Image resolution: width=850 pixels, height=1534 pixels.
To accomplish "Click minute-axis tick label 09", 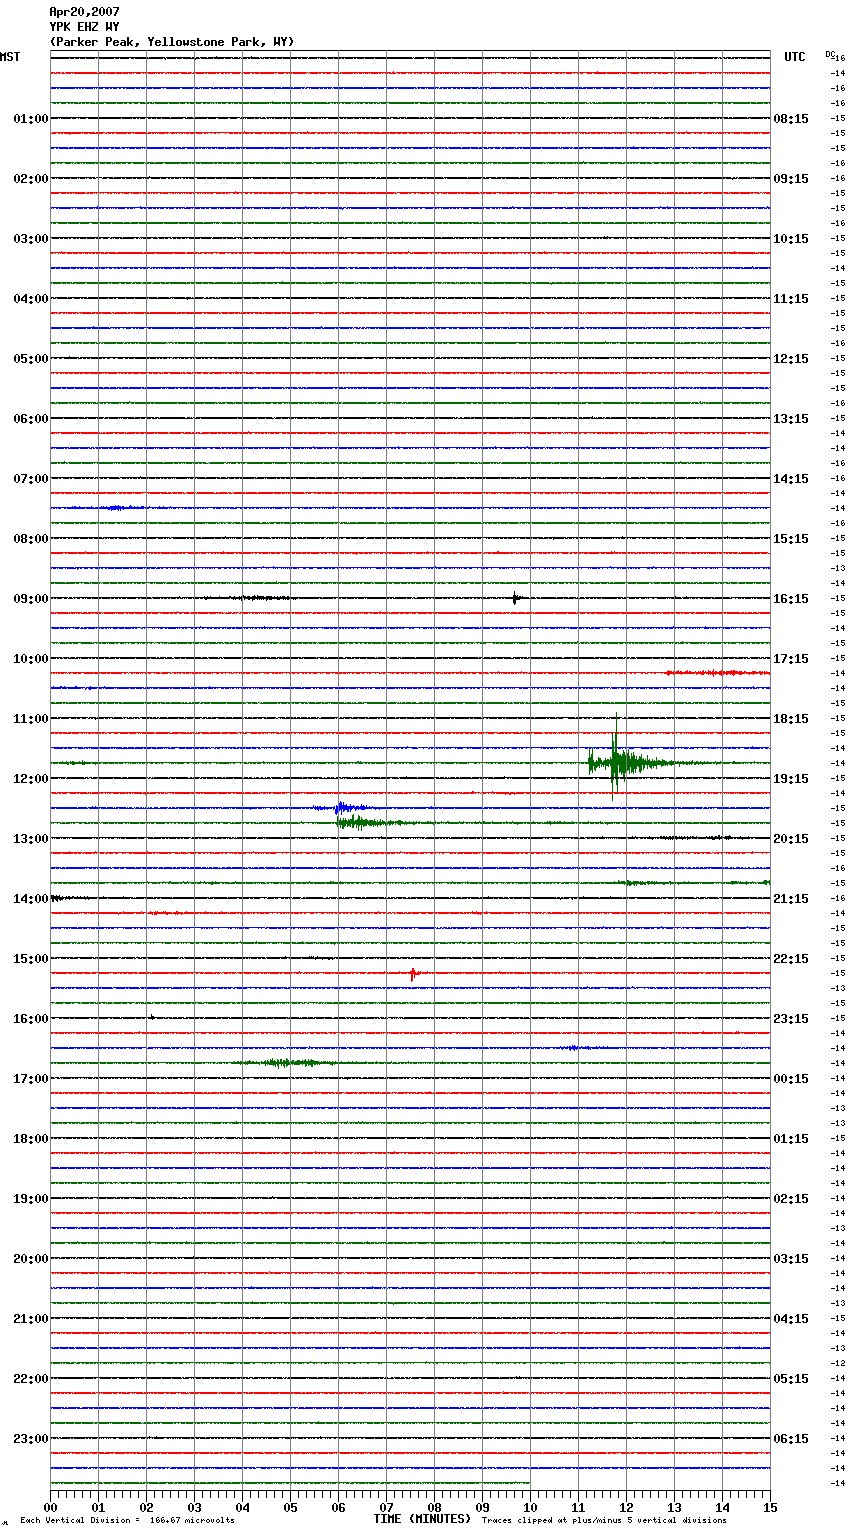I will (482, 1507).
